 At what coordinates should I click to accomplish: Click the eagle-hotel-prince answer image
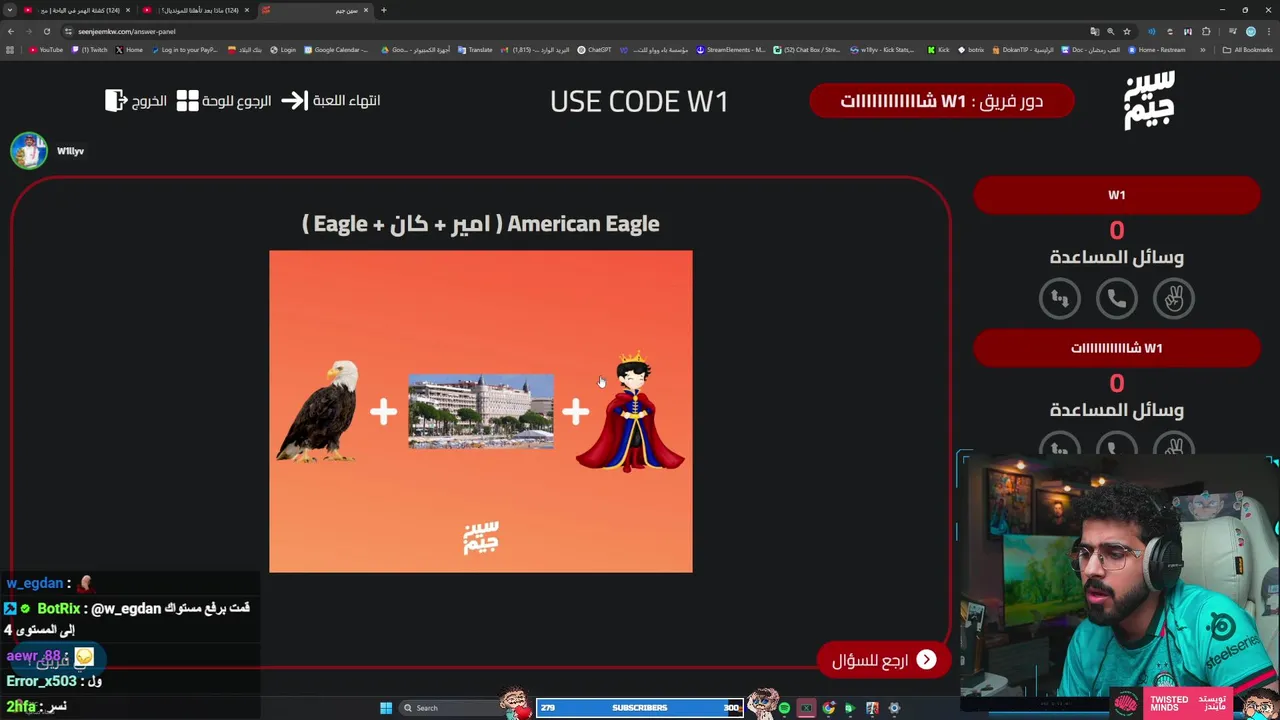[480, 411]
